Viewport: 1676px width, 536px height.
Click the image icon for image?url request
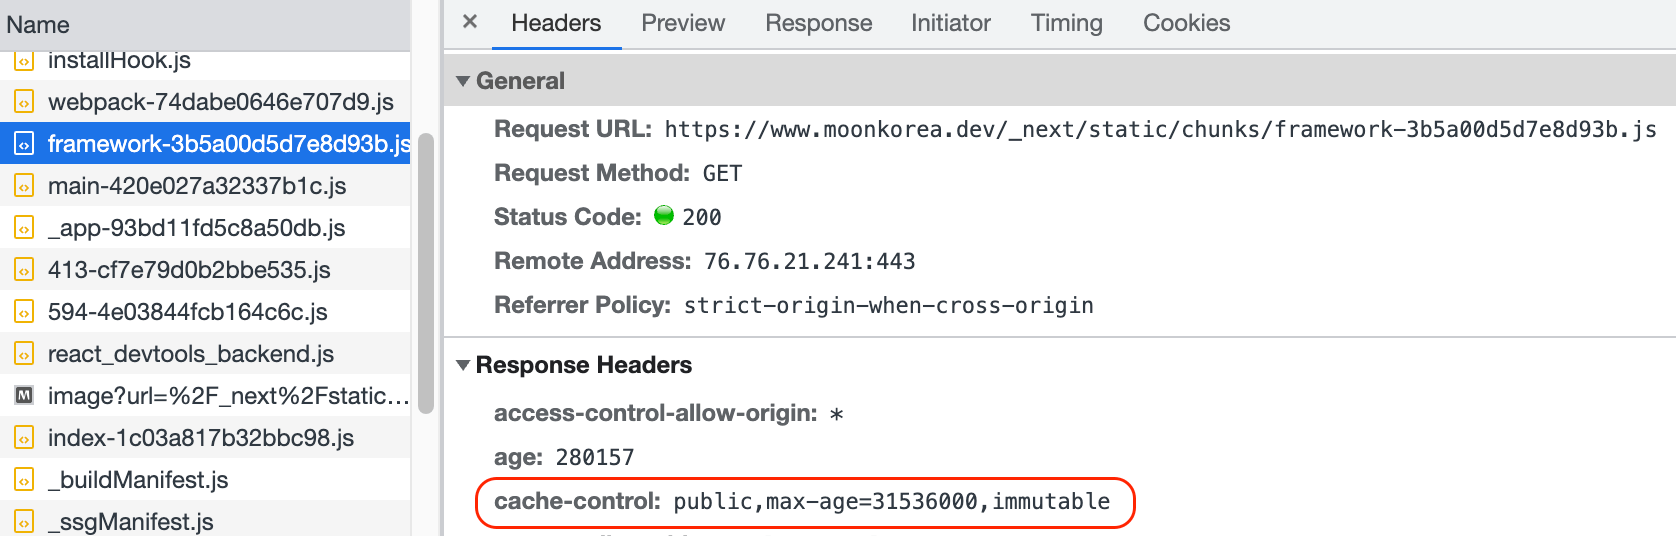[24, 396]
